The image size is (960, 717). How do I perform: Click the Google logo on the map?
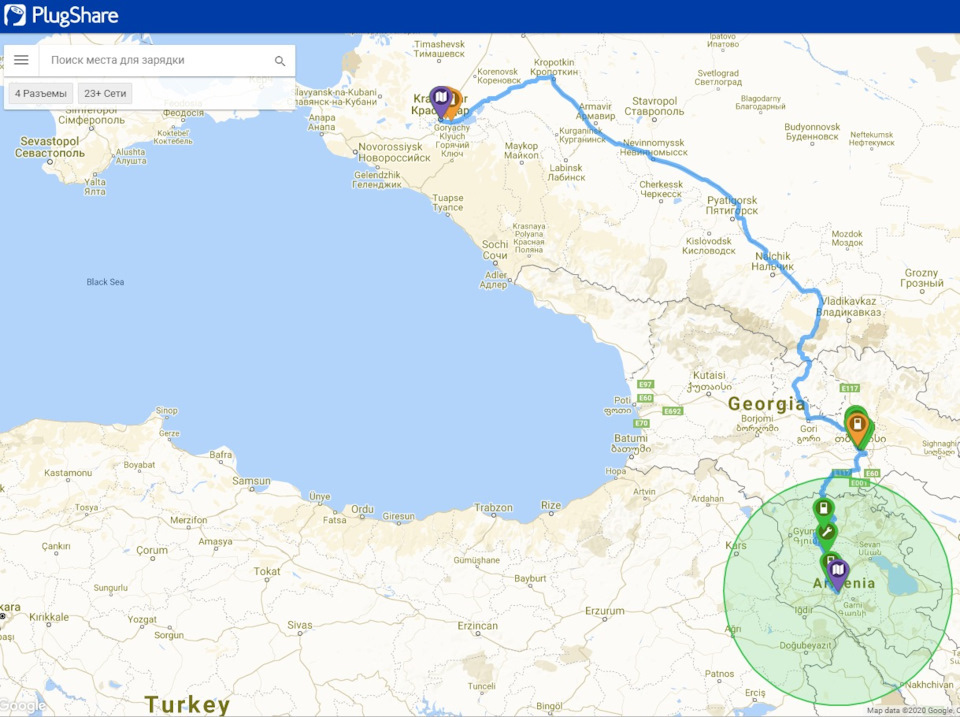coord(23,705)
